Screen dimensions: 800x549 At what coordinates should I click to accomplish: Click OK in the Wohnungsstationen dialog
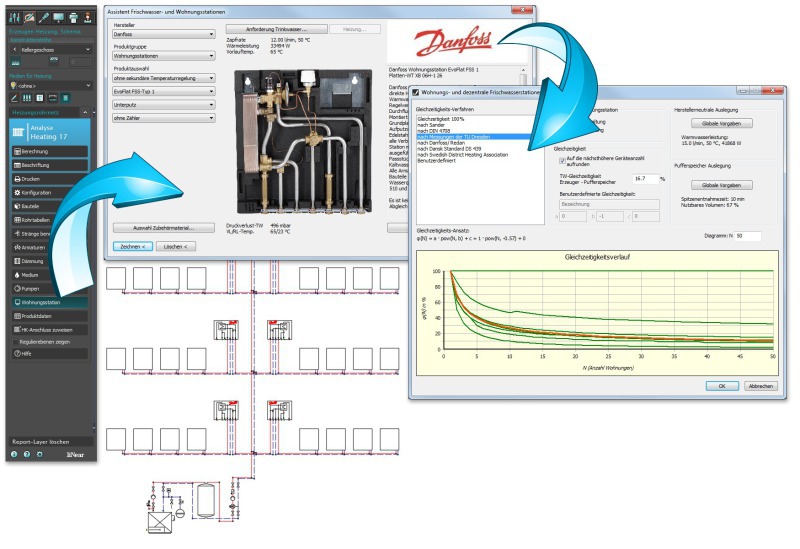click(721, 386)
